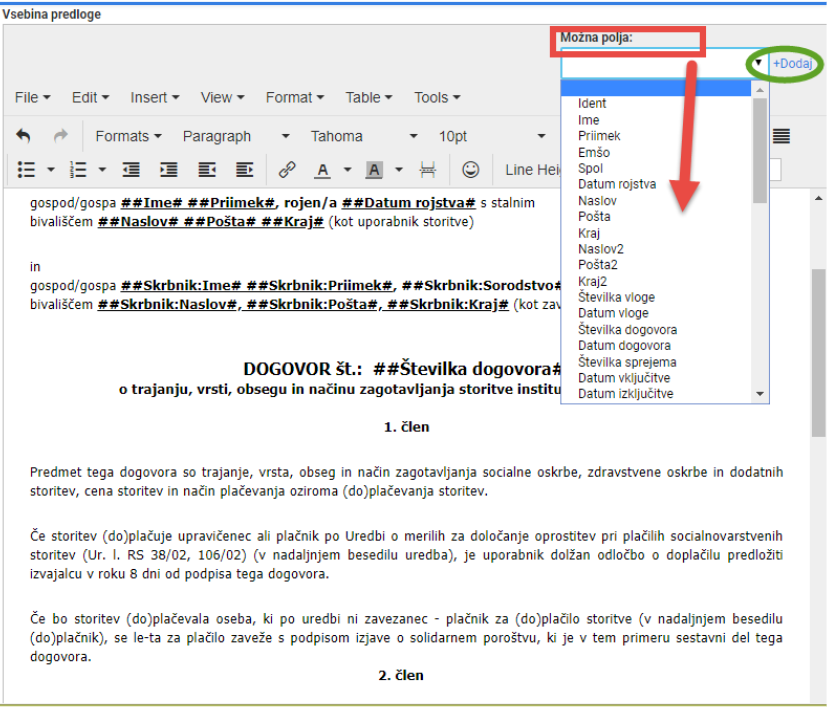Screen dimensions: 830x709
Task: Open the 10pt font size dropdown
Action: pos(492,137)
